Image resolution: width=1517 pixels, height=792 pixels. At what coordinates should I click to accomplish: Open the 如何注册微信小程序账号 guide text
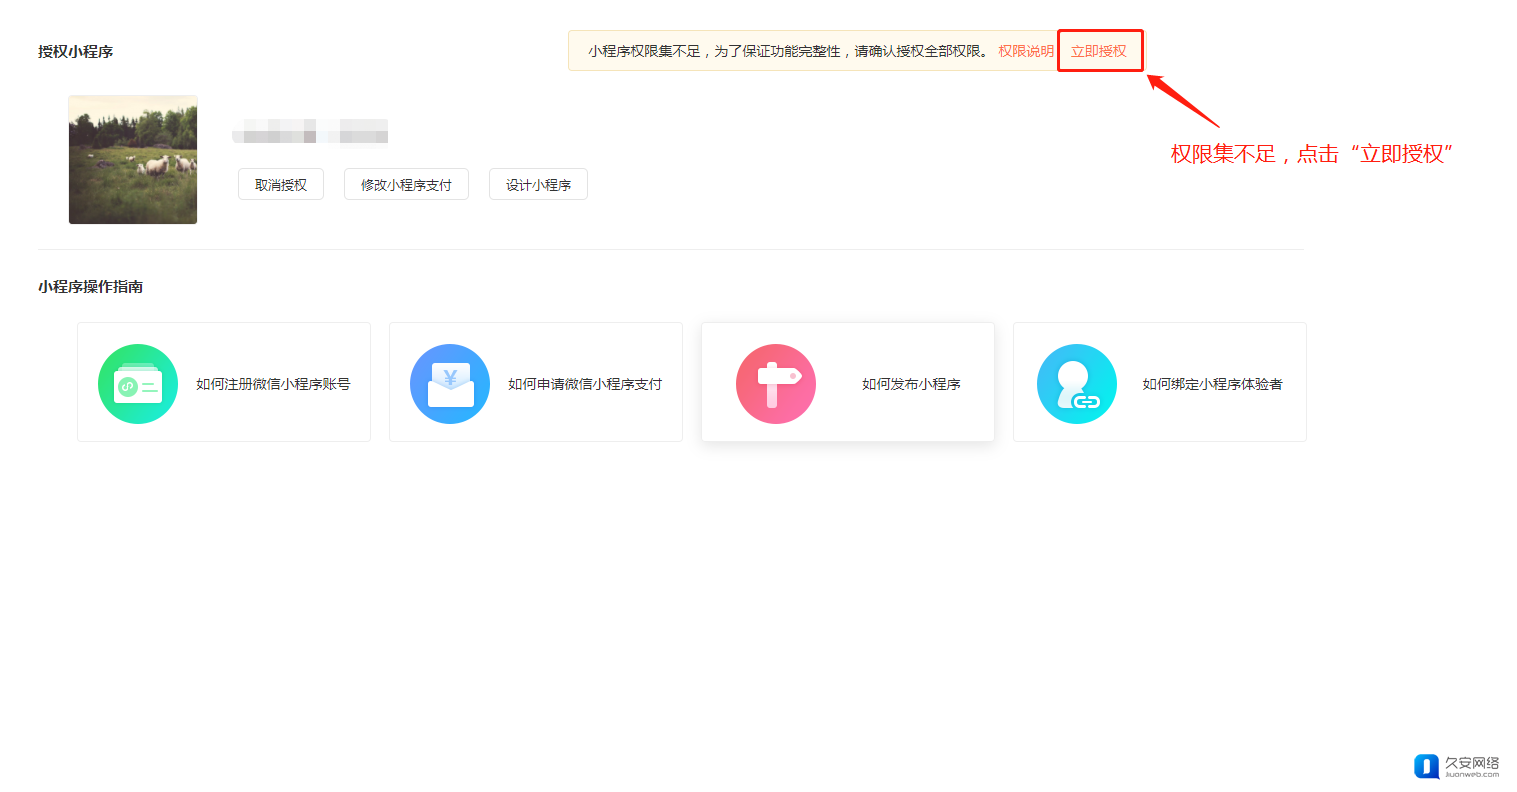(x=273, y=384)
